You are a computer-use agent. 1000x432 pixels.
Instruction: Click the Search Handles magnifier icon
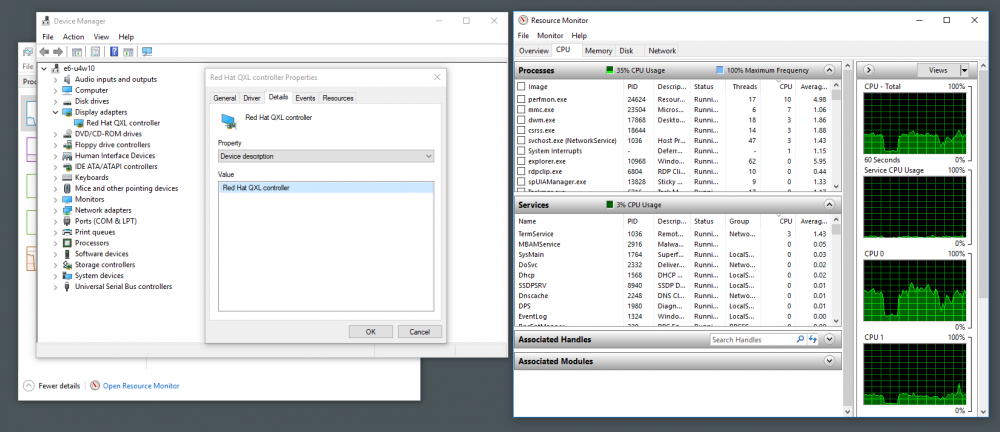[x=800, y=339]
